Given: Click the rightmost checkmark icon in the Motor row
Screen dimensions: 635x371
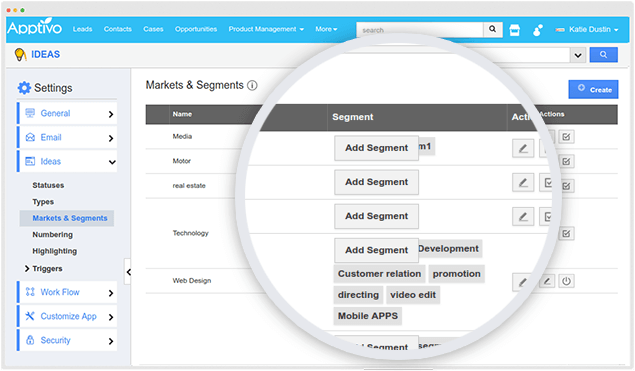Looking at the screenshot, I should point(566,162).
